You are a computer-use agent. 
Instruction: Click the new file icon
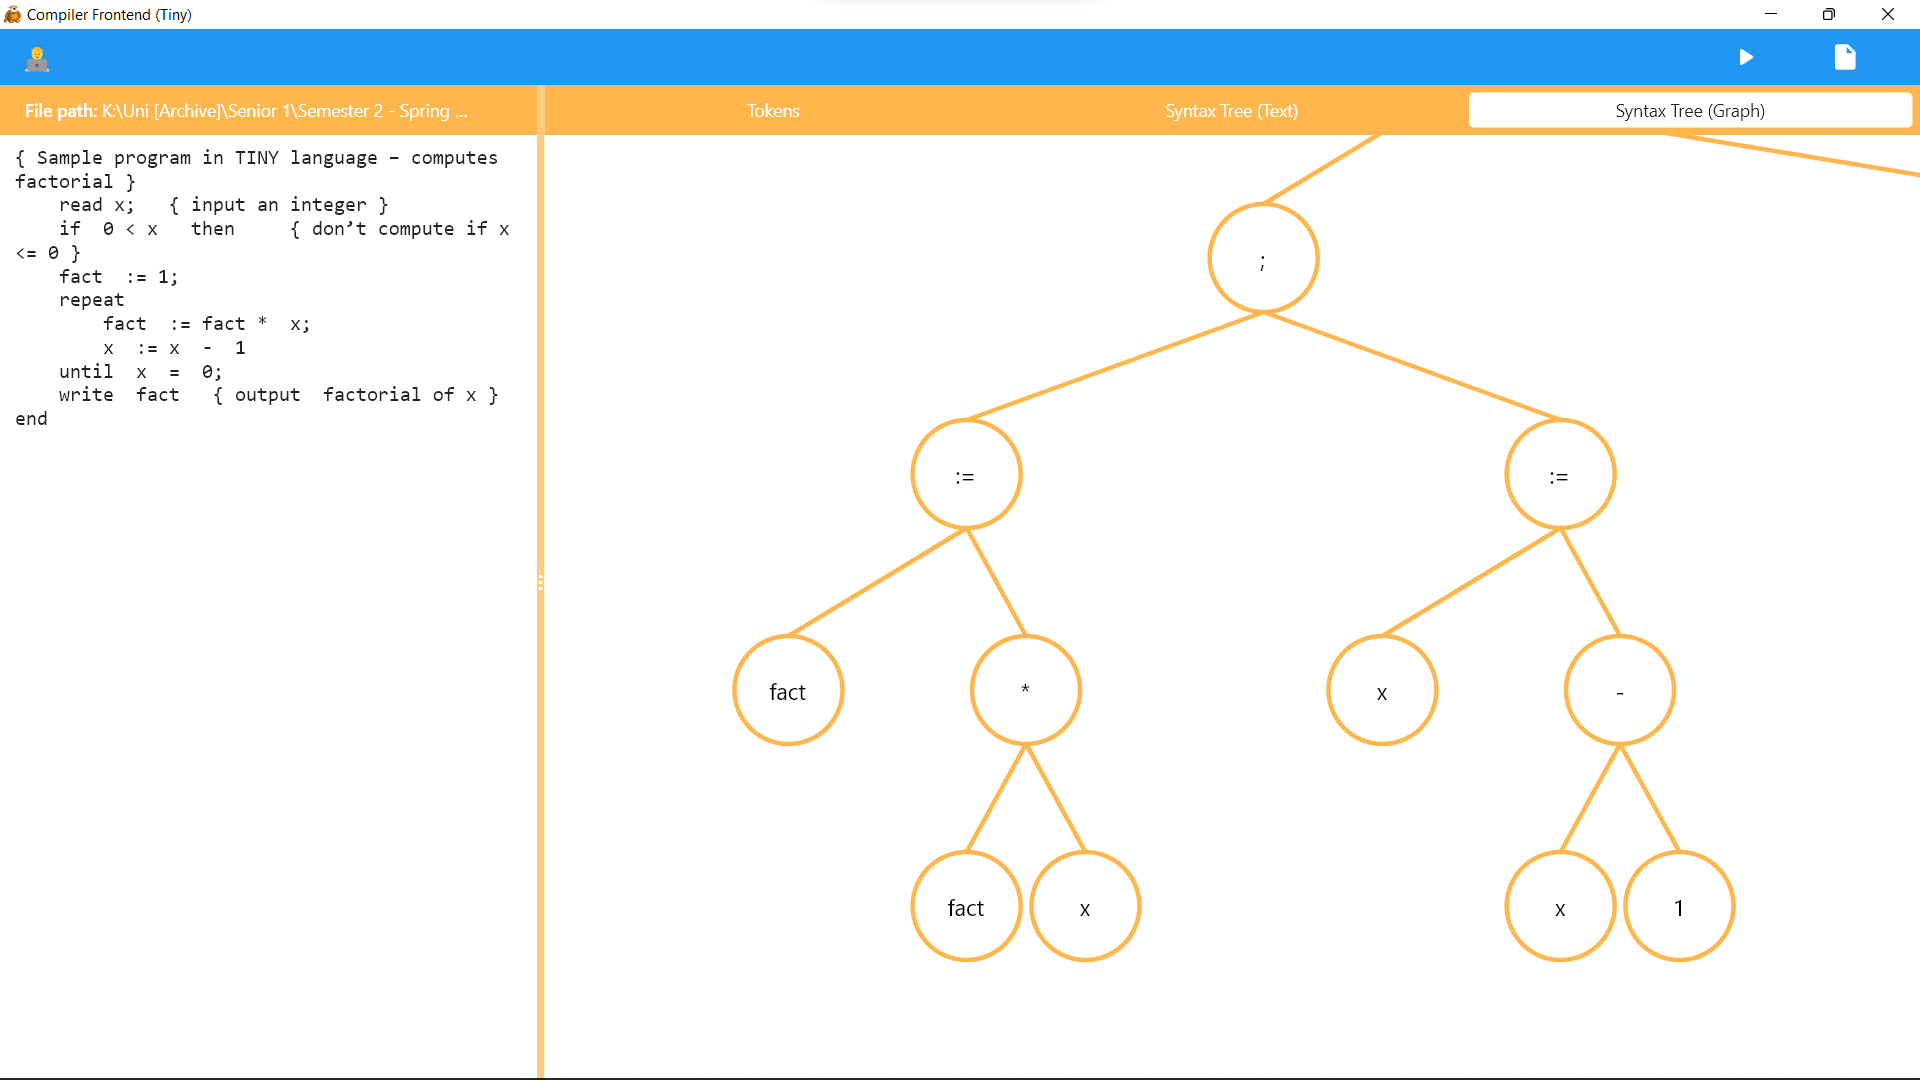[x=1844, y=57]
